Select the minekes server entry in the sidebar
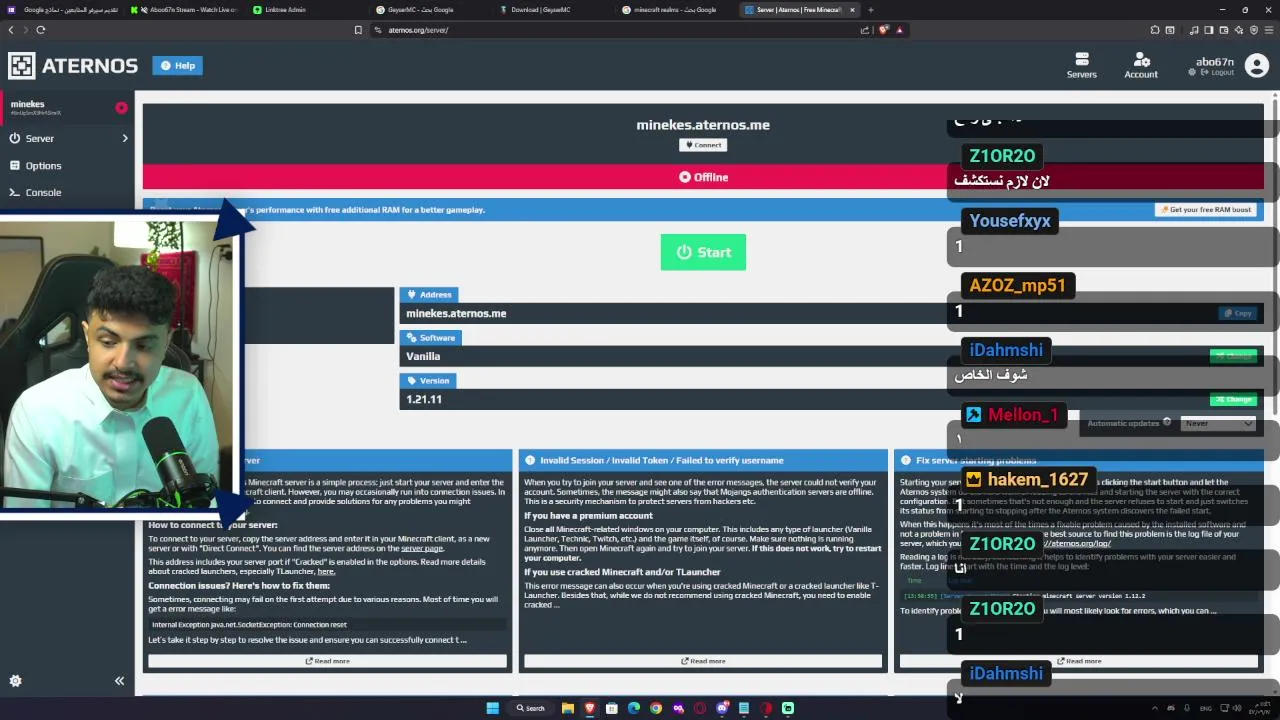Screen dimensions: 1280x720 click(67, 108)
